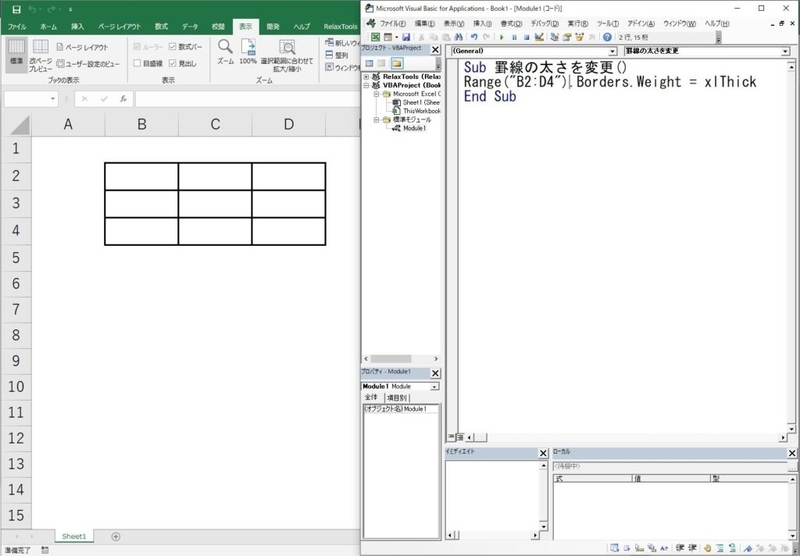Collapse the 標準モジュール folder node
Screen dimensions: 800x556
(377, 120)
